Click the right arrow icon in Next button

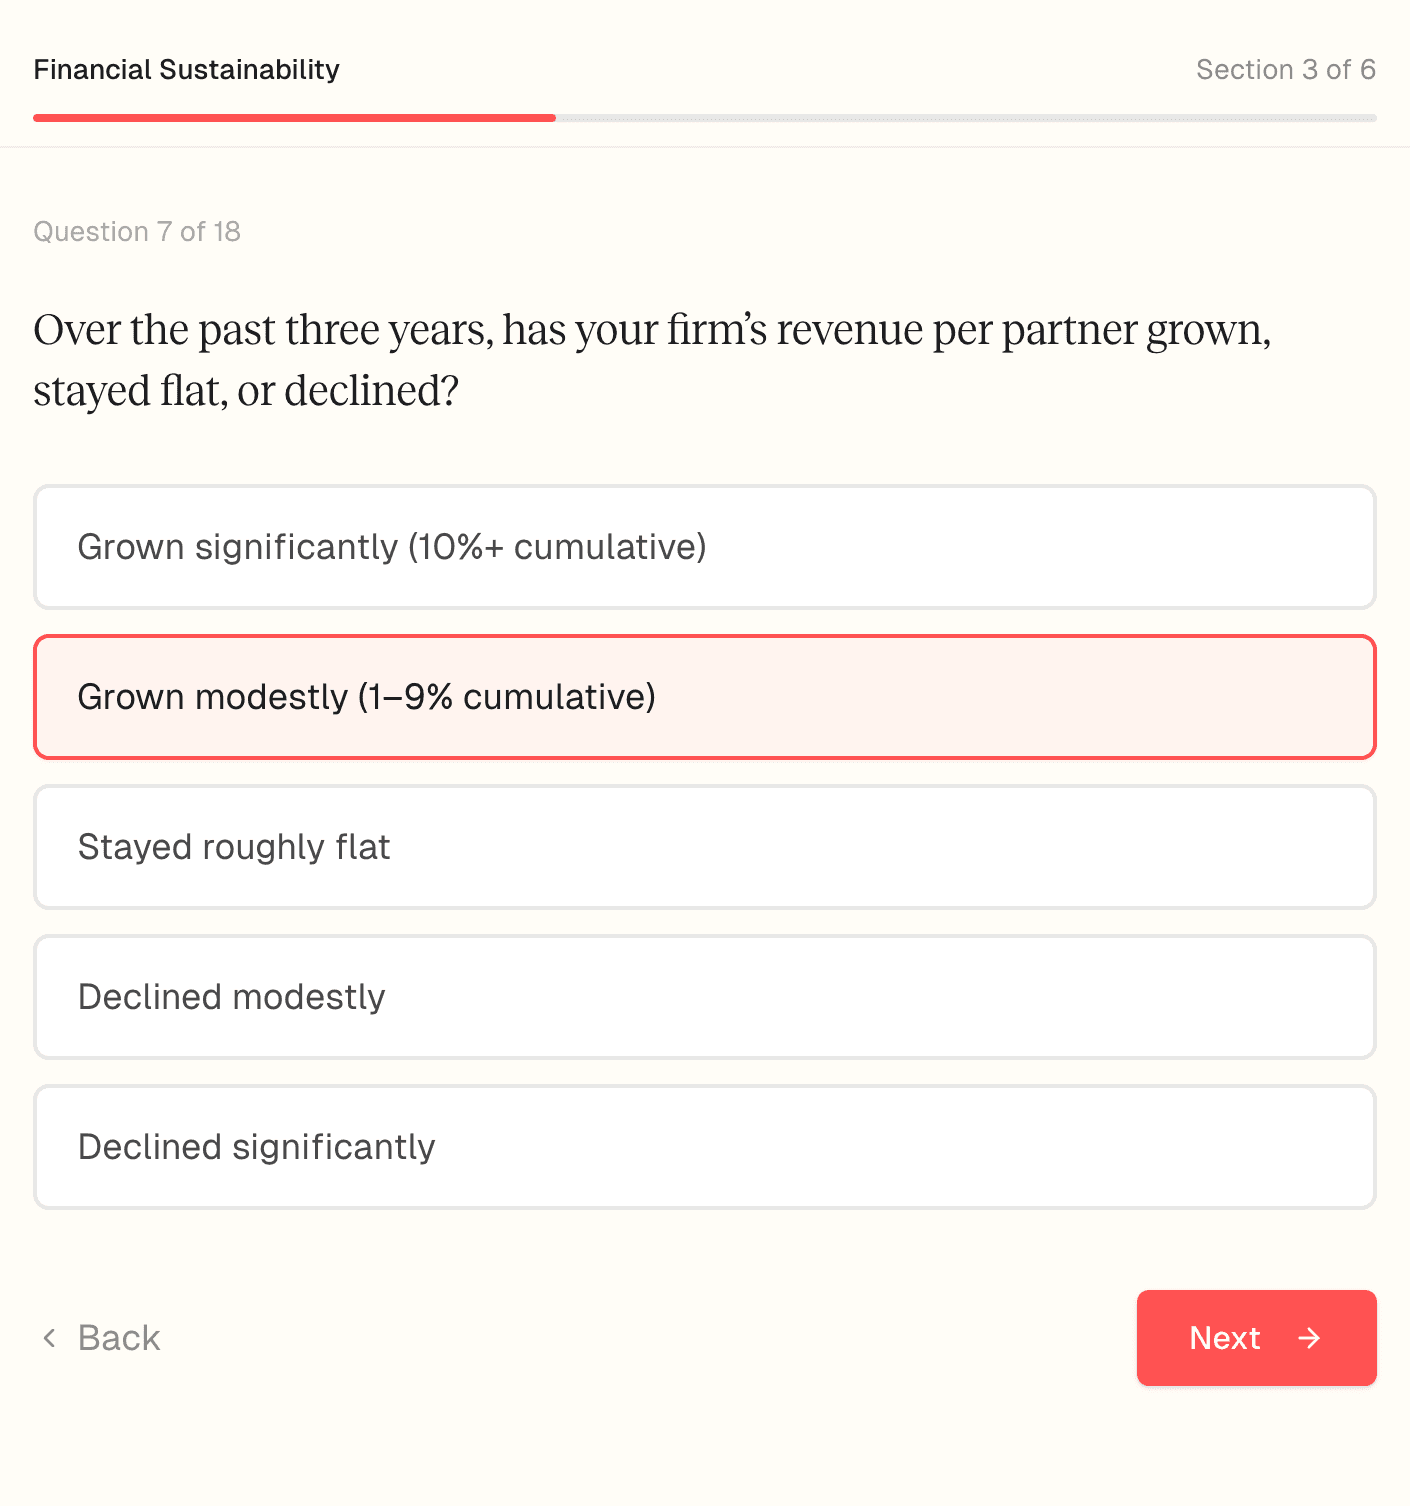point(1309,1338)
